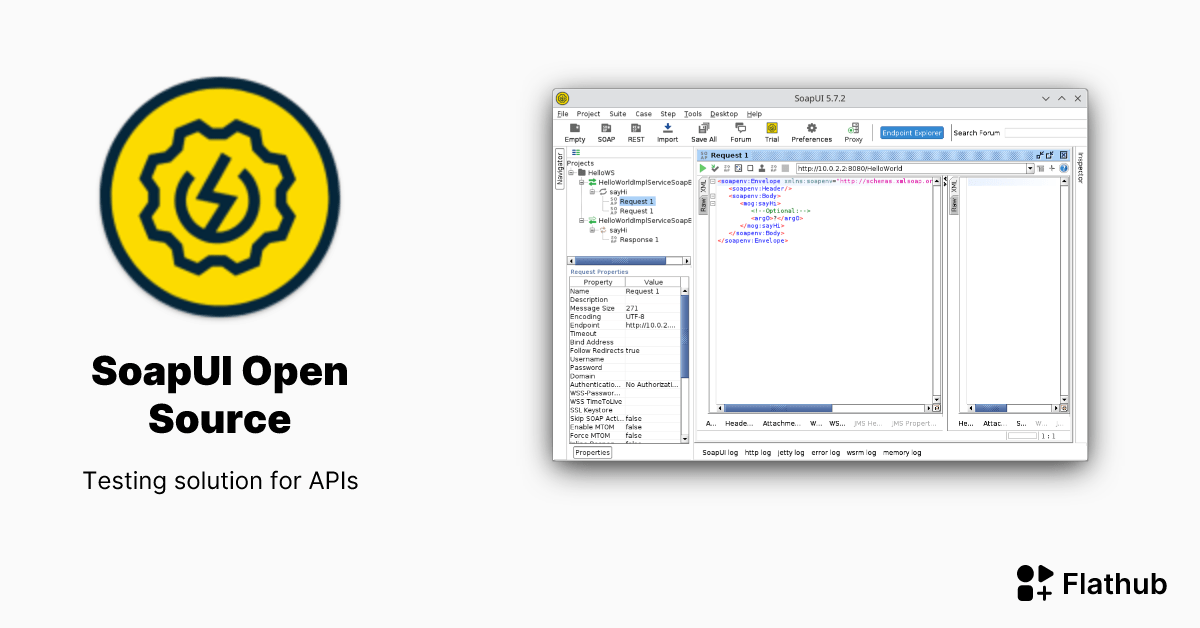Click the gray cancel request square icon
Viewport: 1200px width, 628px height.
[785, 168]
